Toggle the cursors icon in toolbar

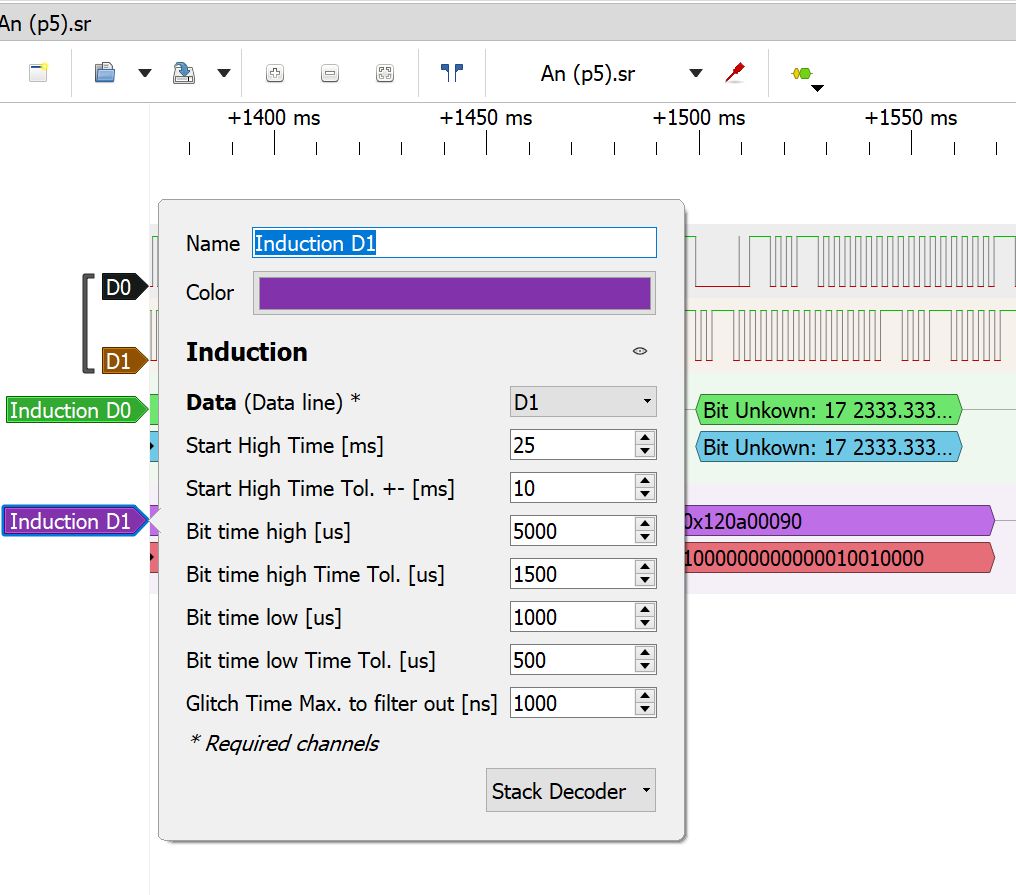pos(452,72)
